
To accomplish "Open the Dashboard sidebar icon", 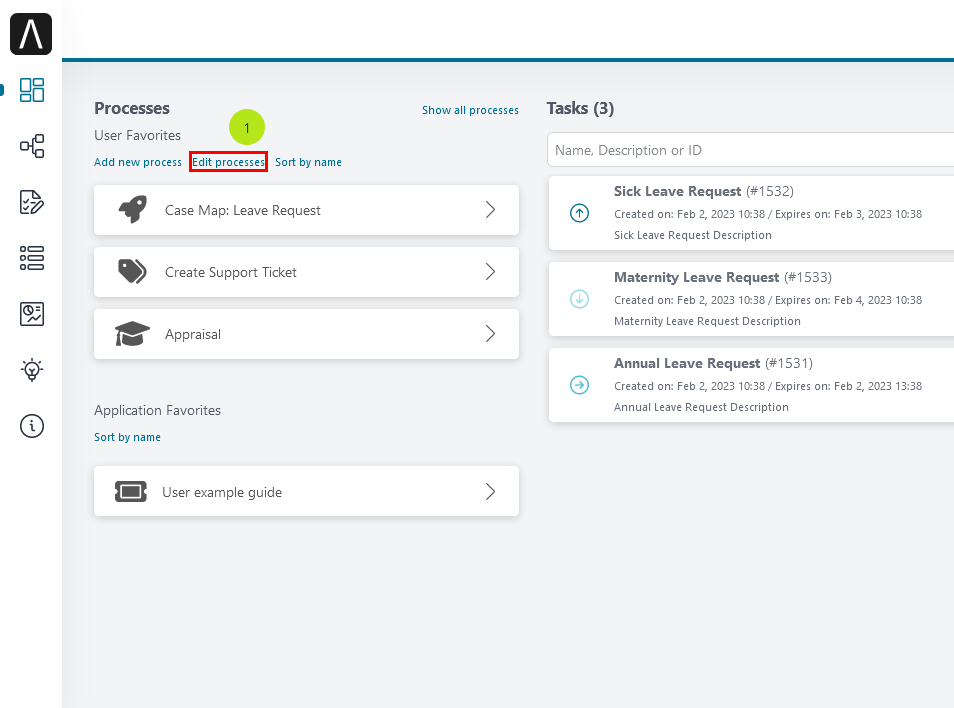I will pos(32,90).
